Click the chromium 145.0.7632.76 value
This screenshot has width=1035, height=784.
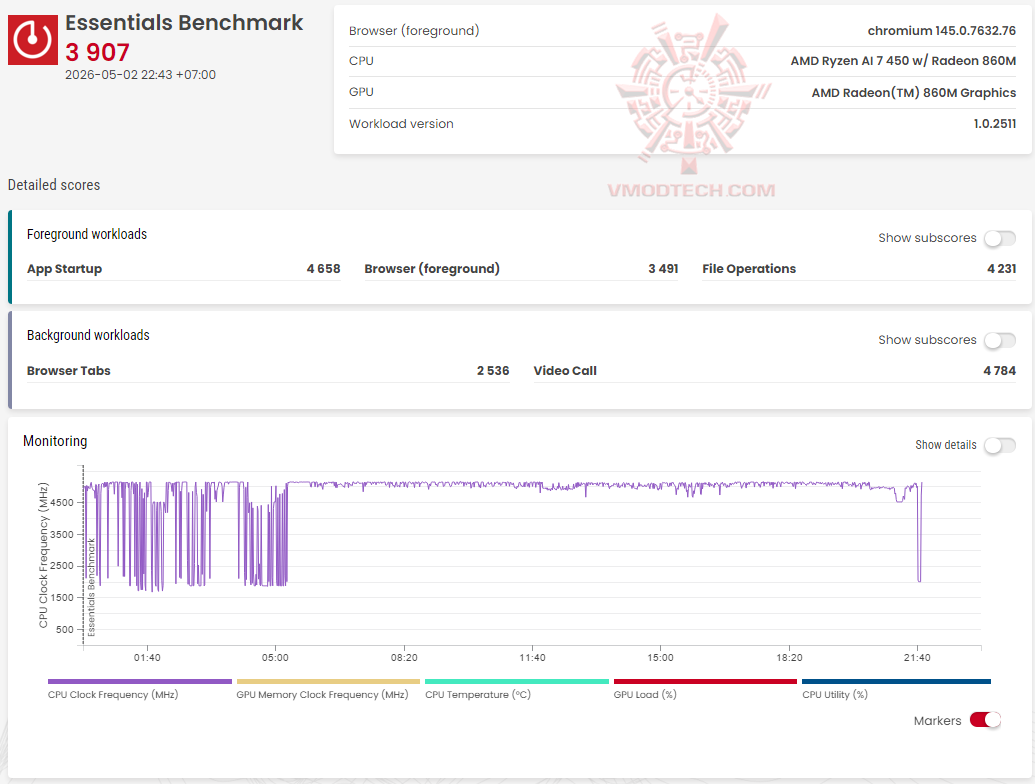[x=941, y=31]
